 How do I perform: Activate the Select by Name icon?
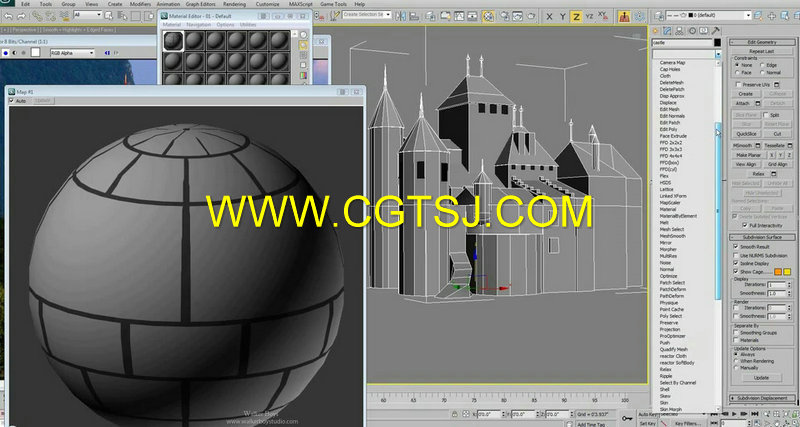pos(122,16)
